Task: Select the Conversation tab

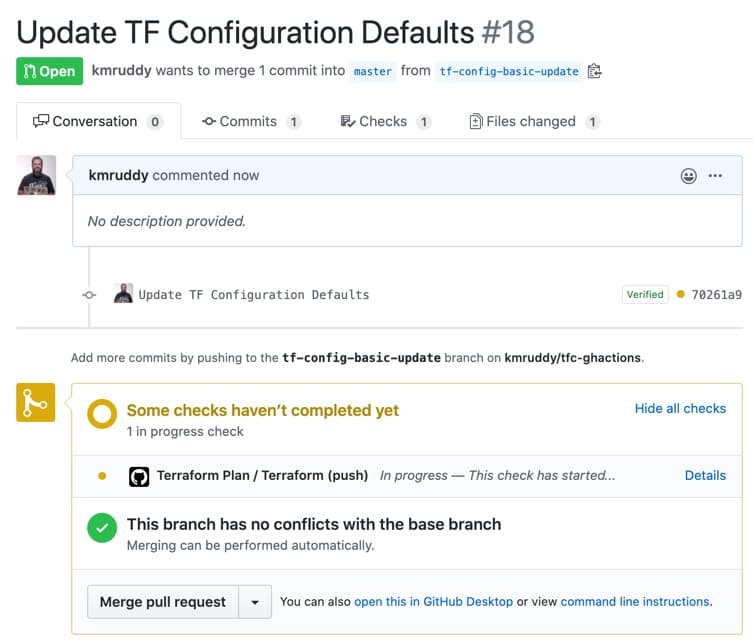Action: click(x=98, y=121)
